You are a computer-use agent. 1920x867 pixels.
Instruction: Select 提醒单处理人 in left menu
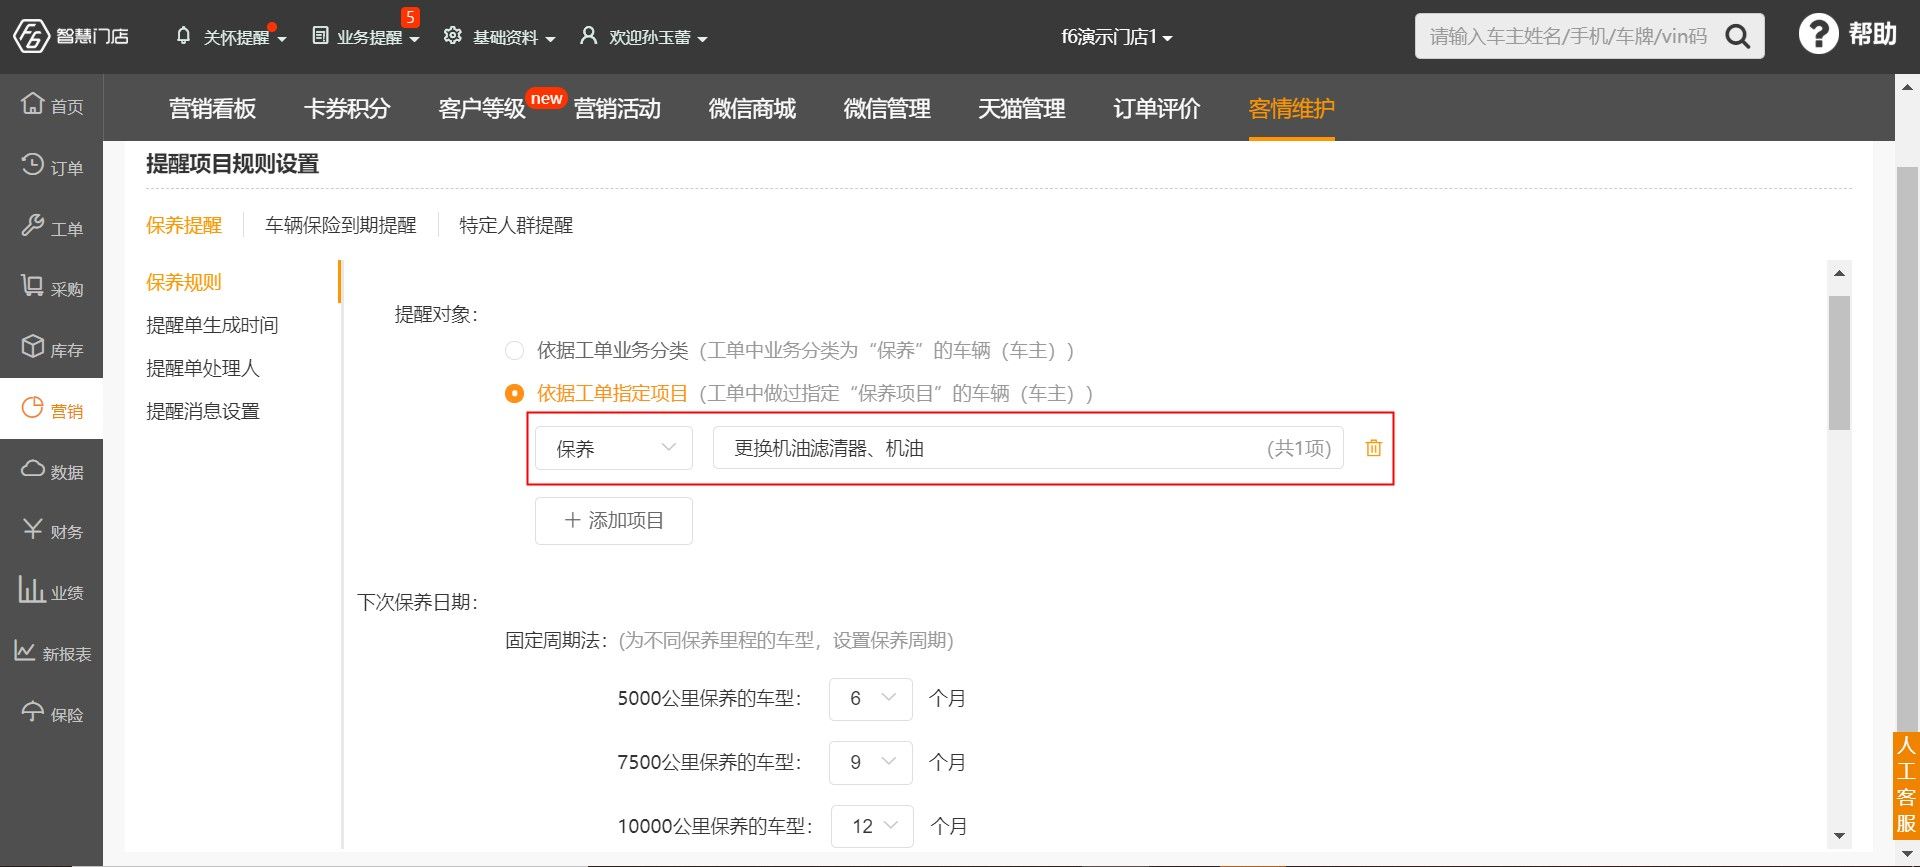click(x=203, y=368)
